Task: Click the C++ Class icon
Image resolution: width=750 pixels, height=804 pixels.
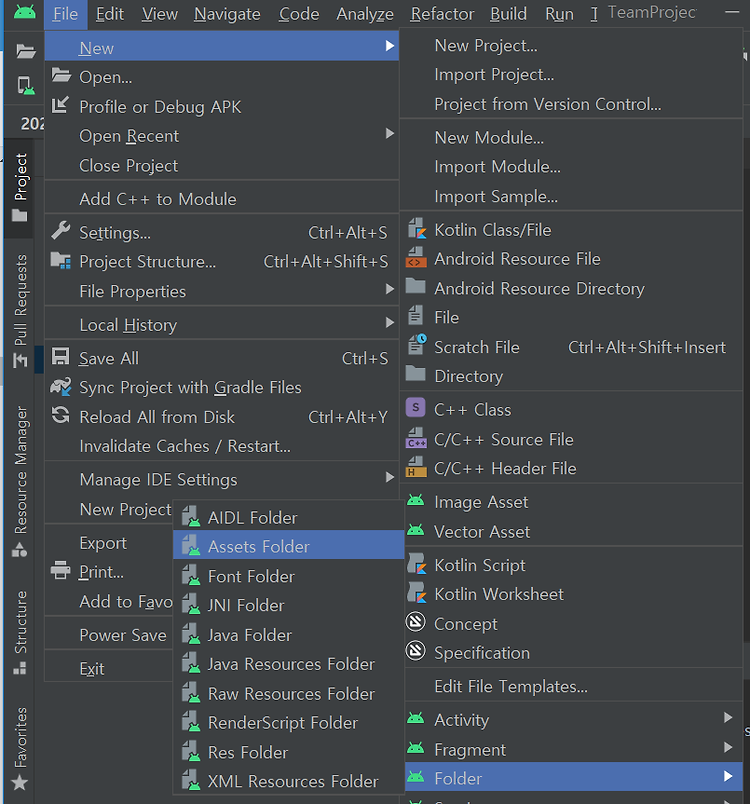Action: [x=416, y=408]
